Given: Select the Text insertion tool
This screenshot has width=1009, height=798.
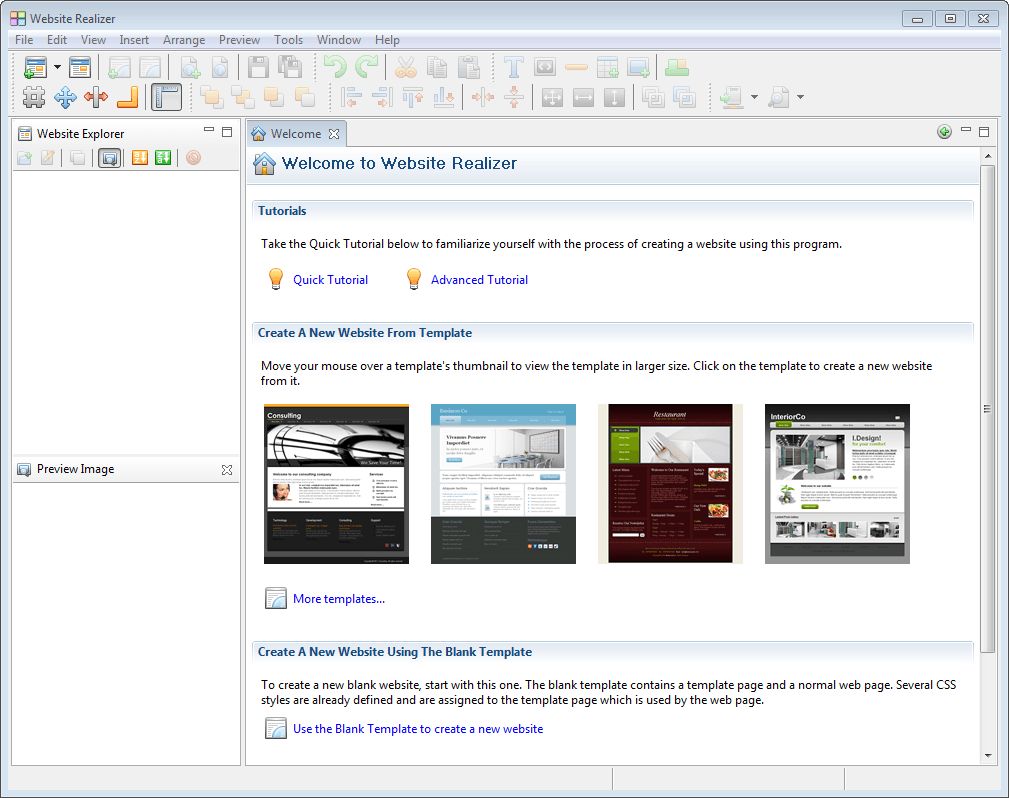Looking at the screenshot, I should (x=513, y=67).
